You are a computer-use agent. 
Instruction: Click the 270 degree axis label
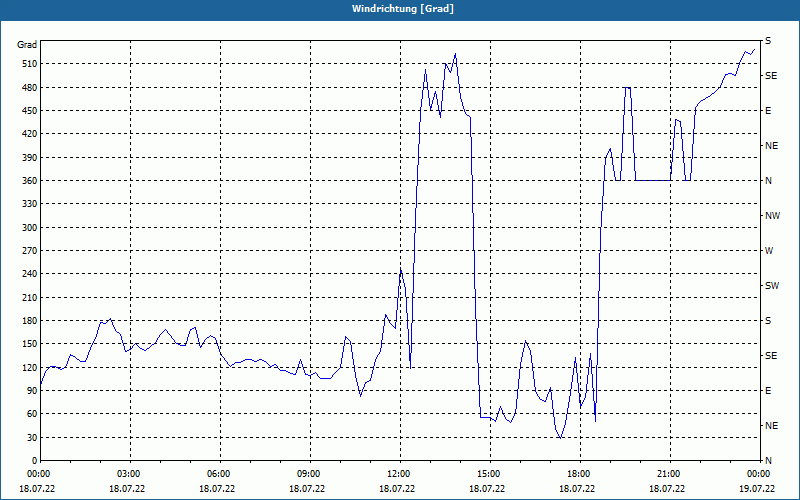(30, 251)
